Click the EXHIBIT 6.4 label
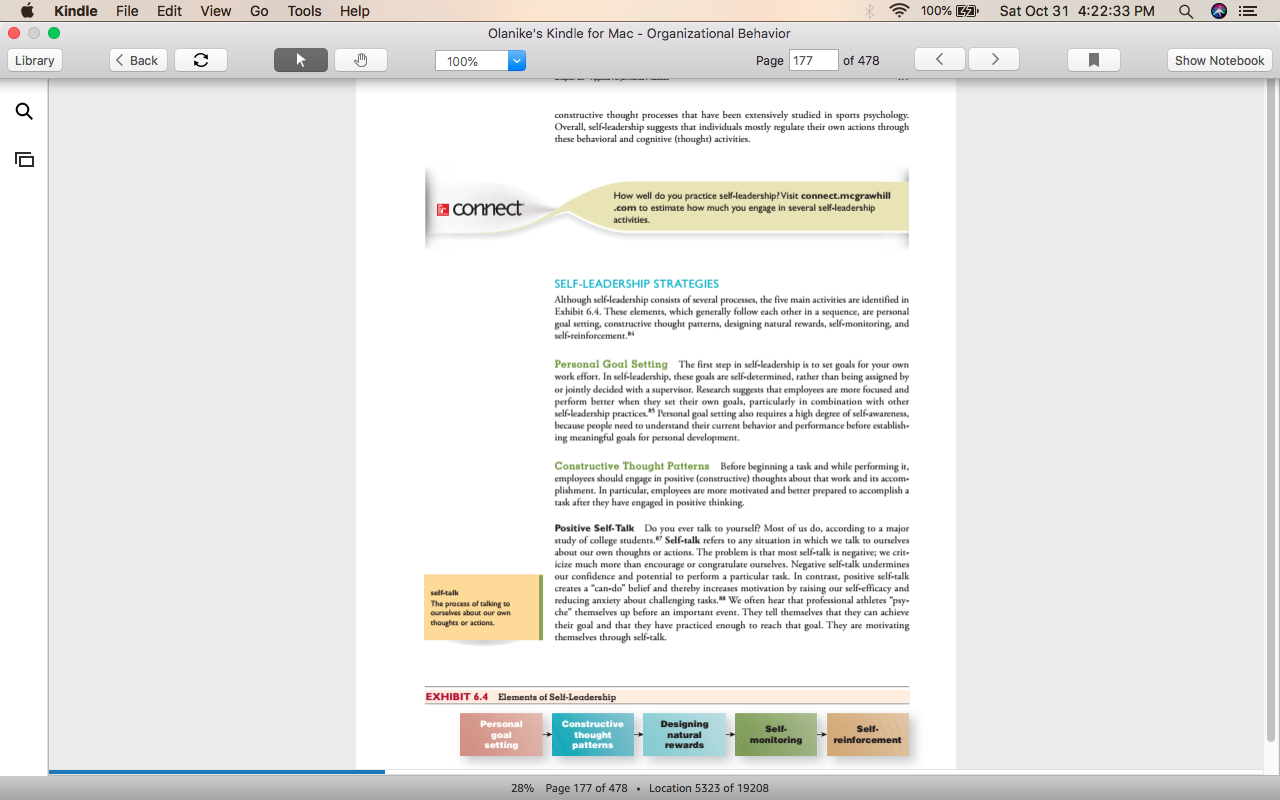 click(457, 697)
